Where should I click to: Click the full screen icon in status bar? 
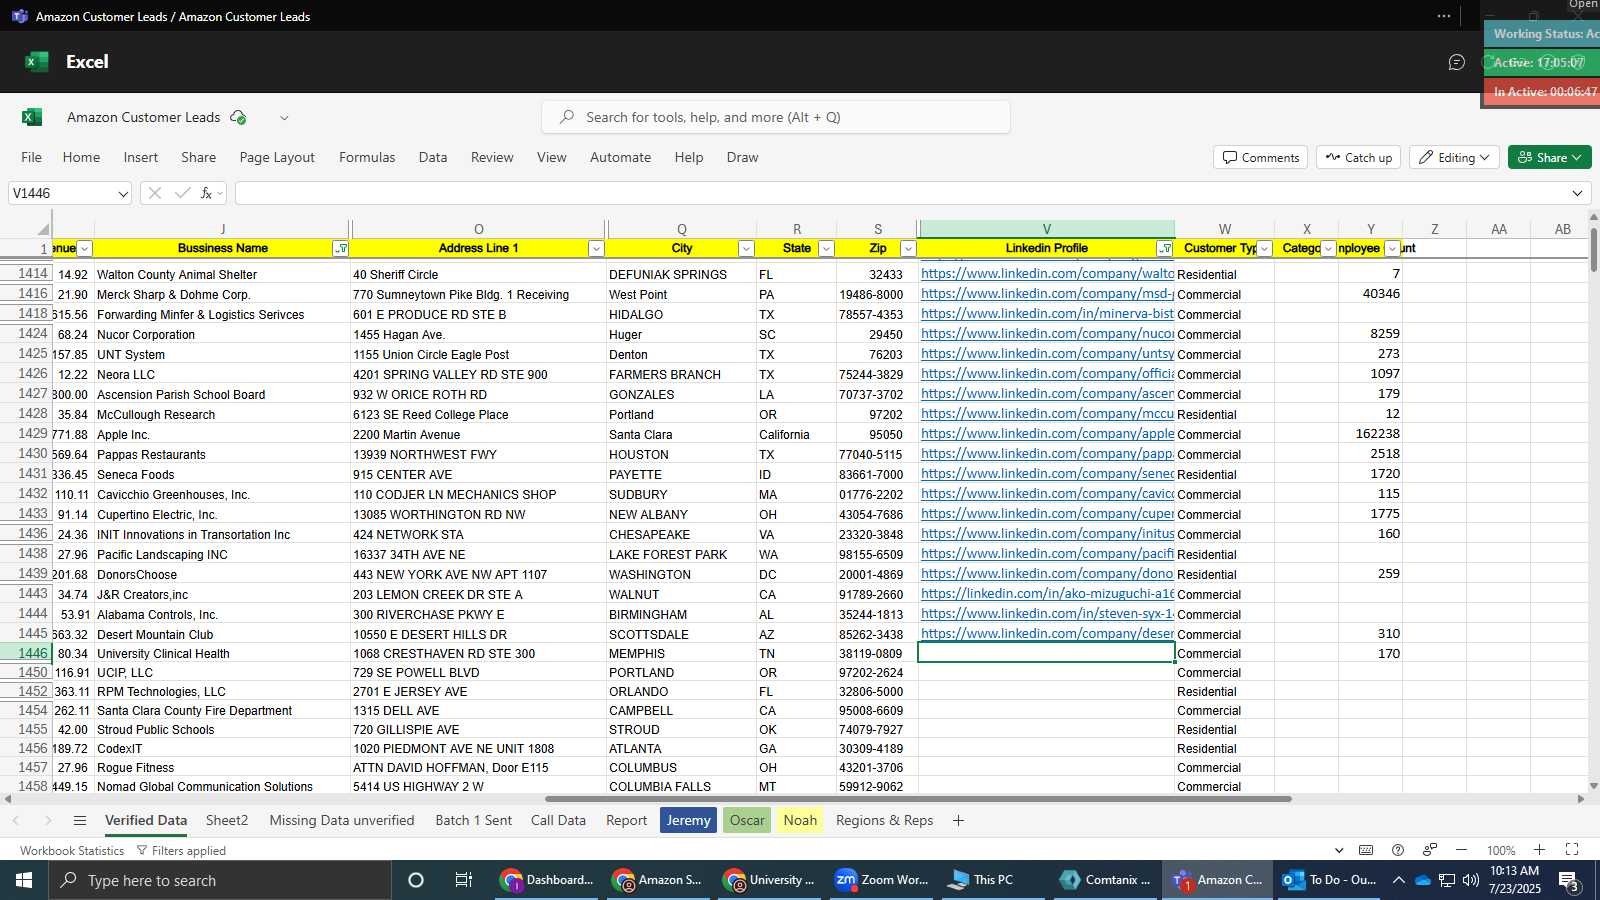[x=1572, y=850]
